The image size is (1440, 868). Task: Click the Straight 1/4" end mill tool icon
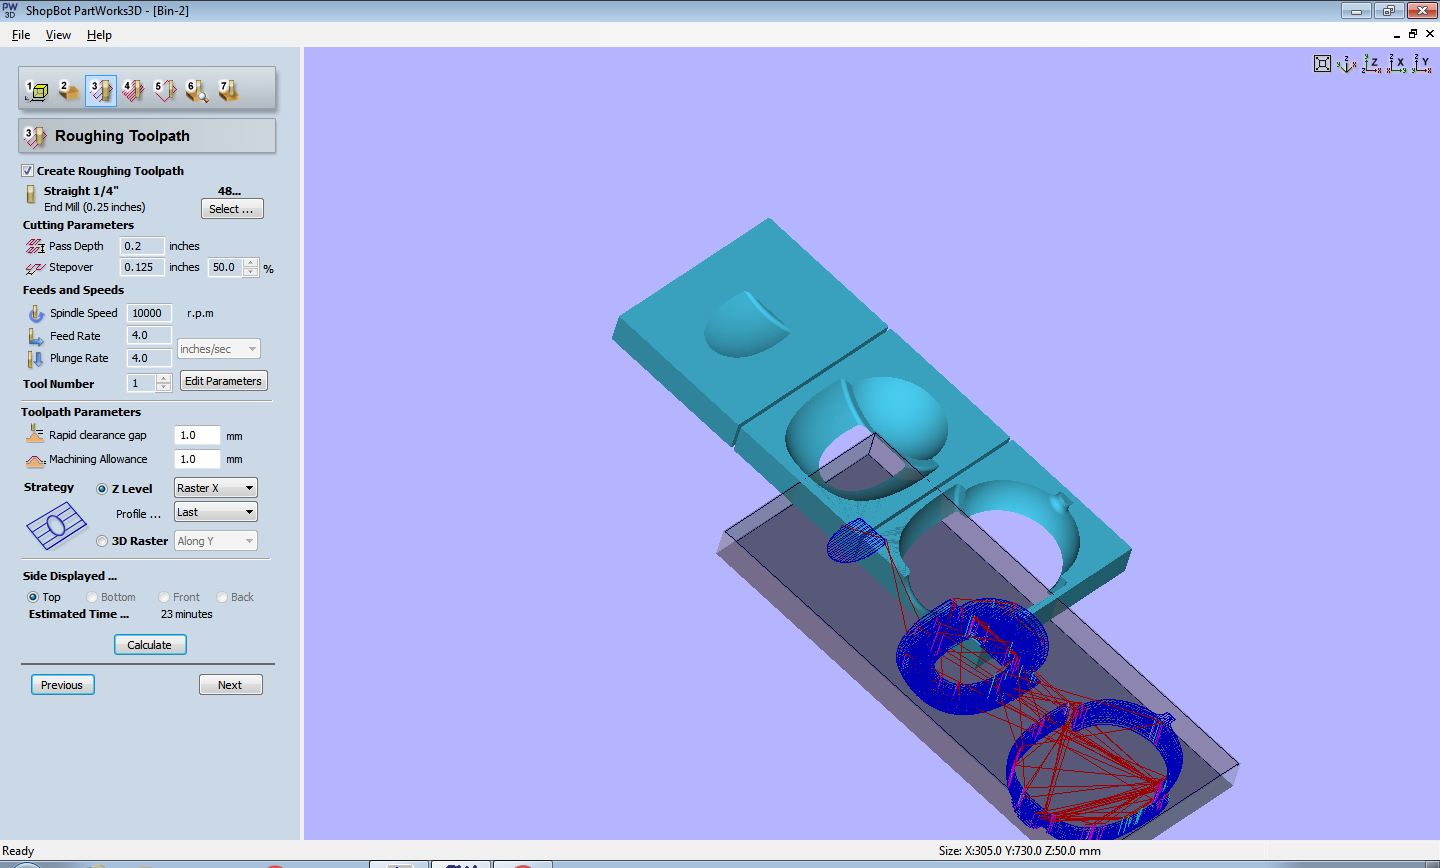click(31, 194)
